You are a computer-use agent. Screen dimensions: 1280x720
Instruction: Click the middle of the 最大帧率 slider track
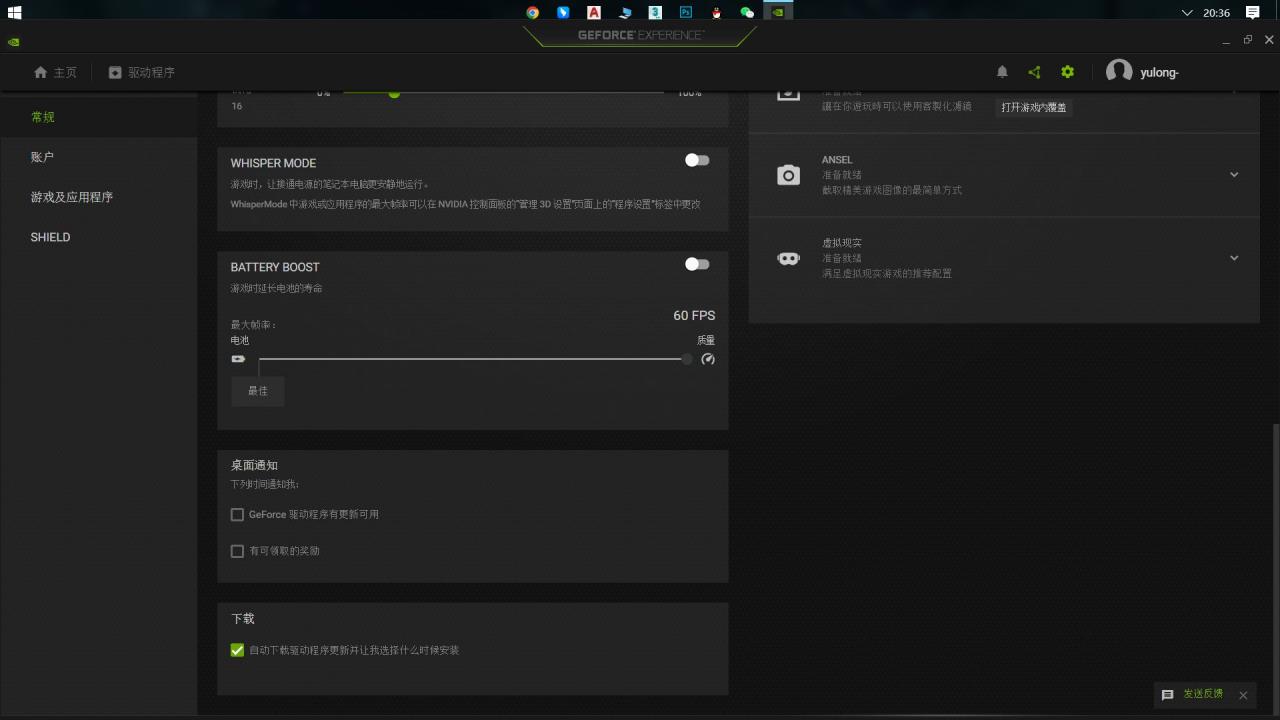[473, 359]
